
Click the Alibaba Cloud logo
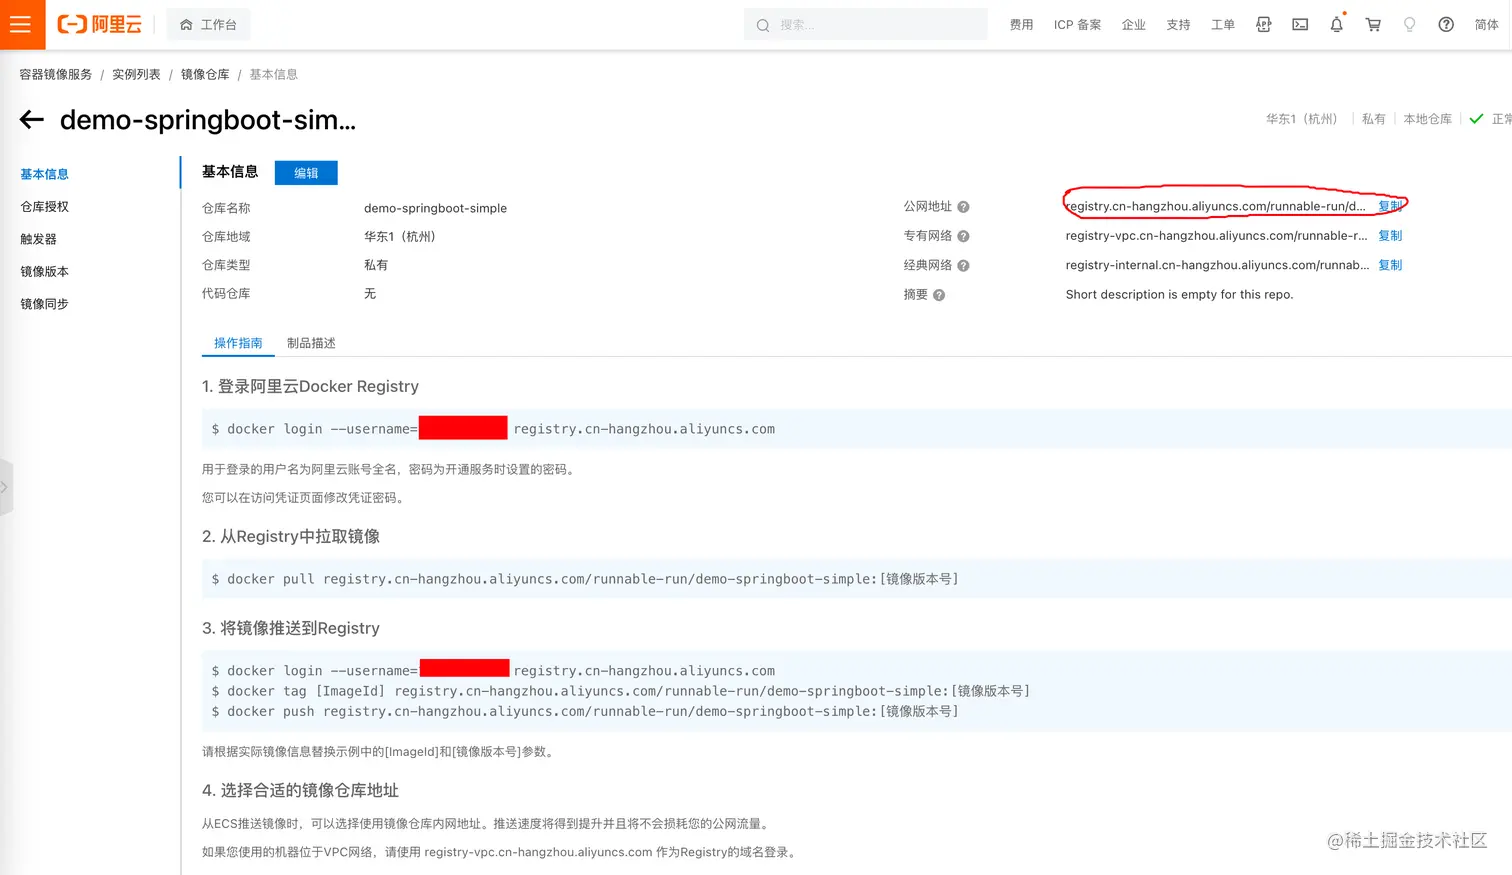pos(99,24)
